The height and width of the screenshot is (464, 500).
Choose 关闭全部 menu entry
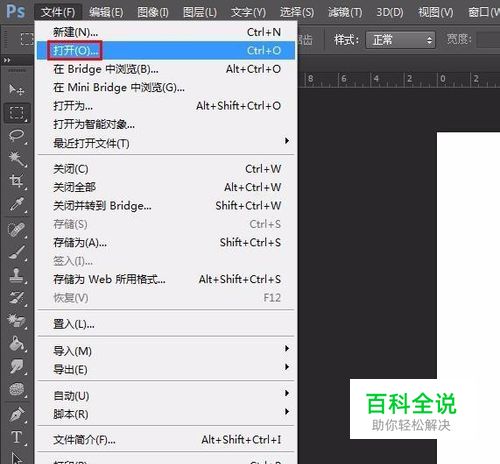pyautogui.click(x=166, y=187)
